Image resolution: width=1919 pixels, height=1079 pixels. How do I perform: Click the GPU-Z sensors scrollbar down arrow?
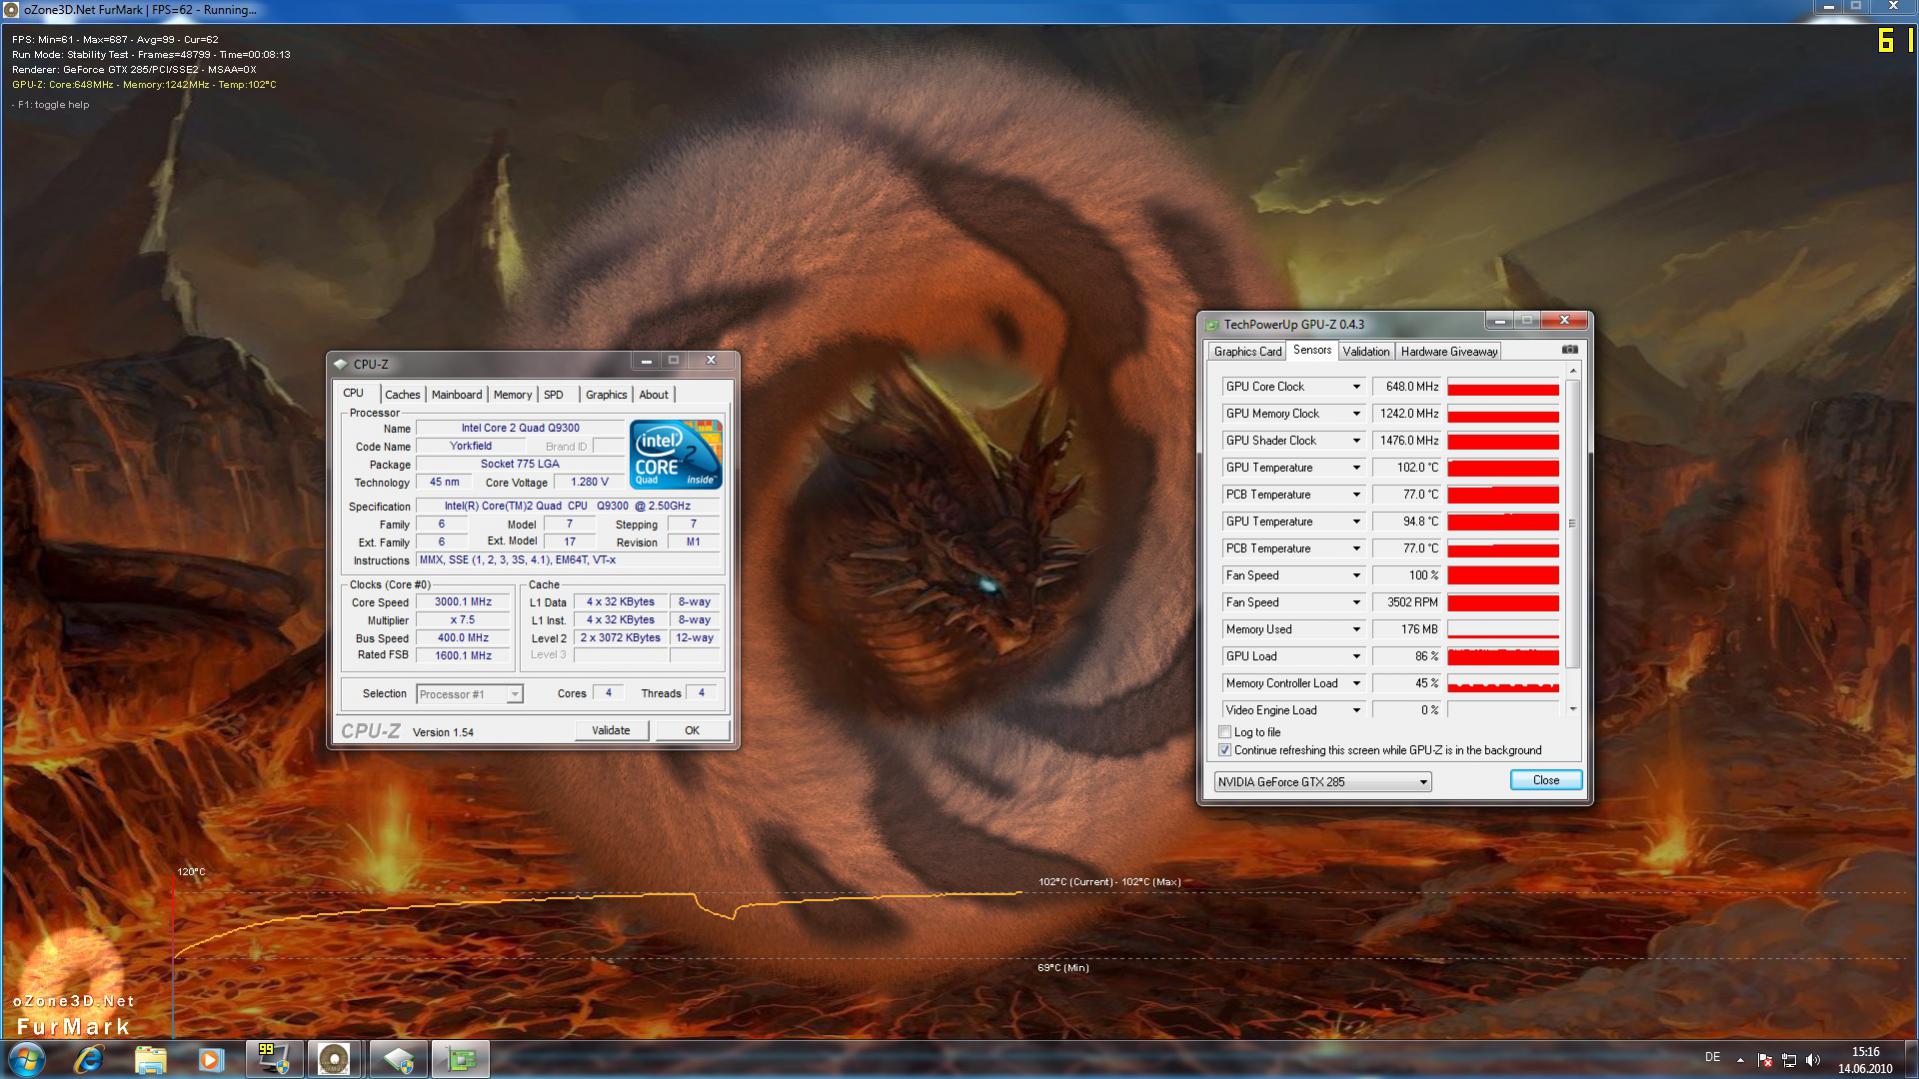click(x=1573, y=709)
